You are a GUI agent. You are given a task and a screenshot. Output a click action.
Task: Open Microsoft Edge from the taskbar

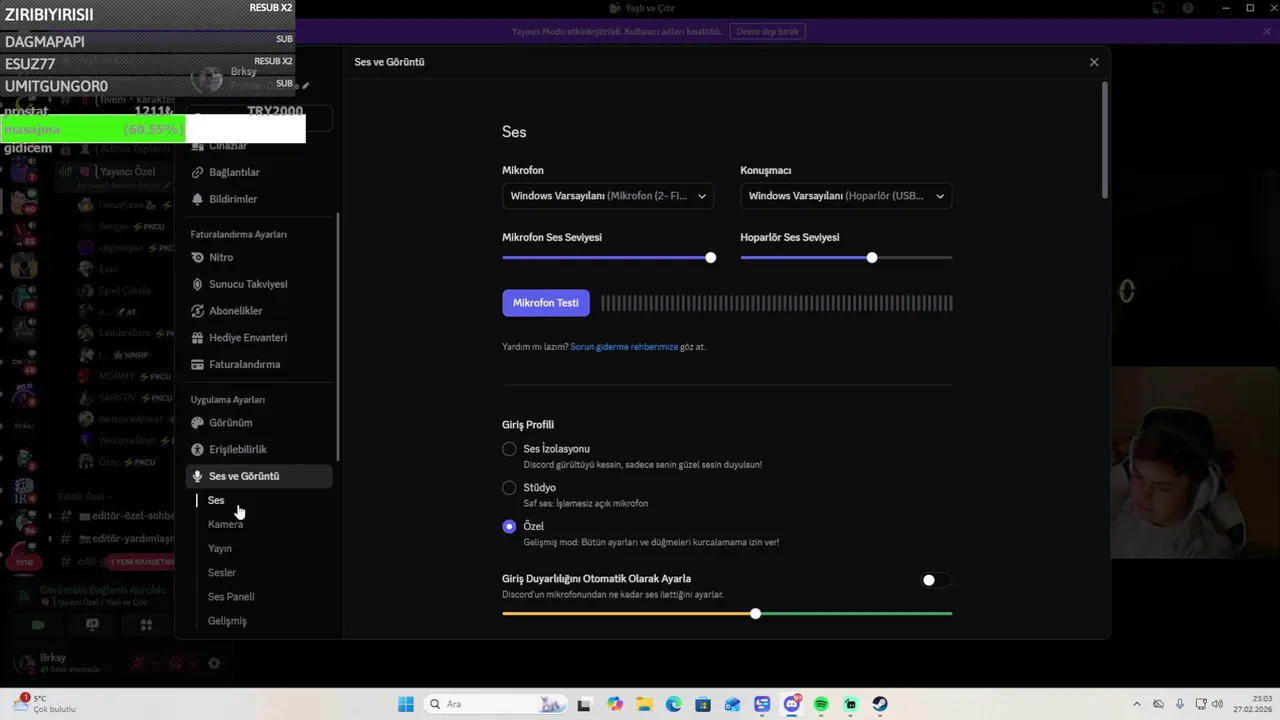point(673,704)
